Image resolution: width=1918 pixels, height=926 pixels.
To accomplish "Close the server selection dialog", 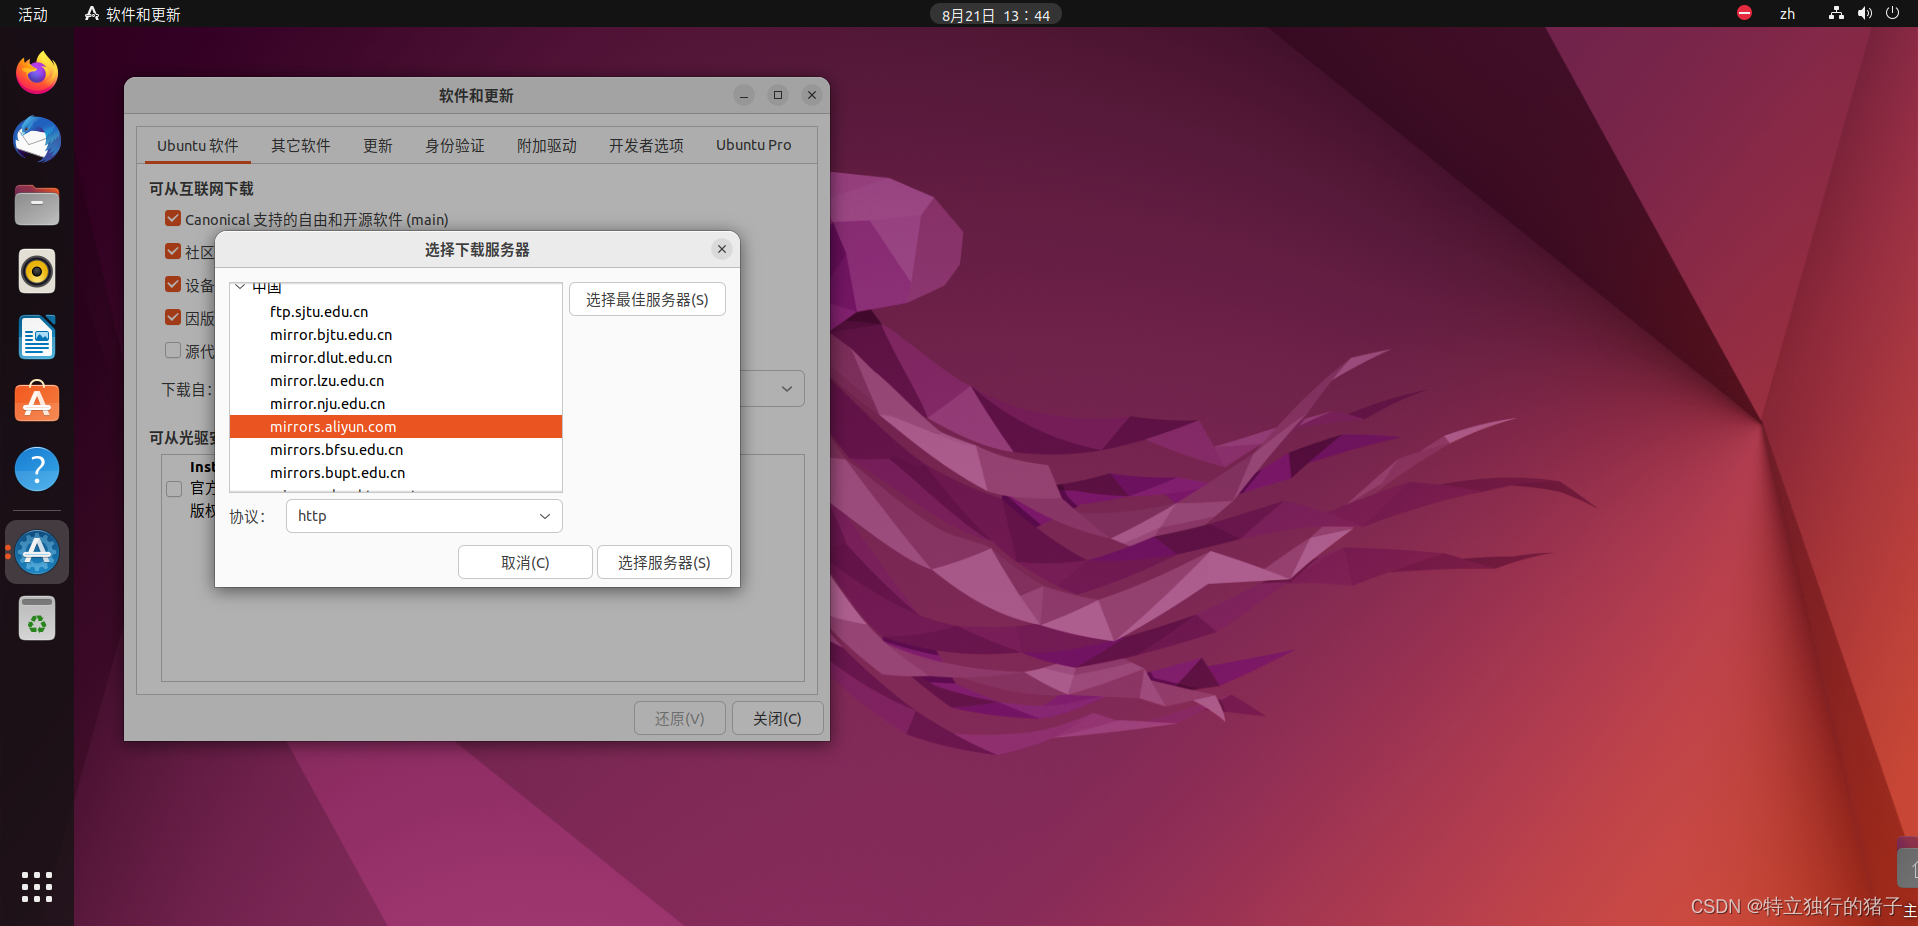I will point(722,249).
